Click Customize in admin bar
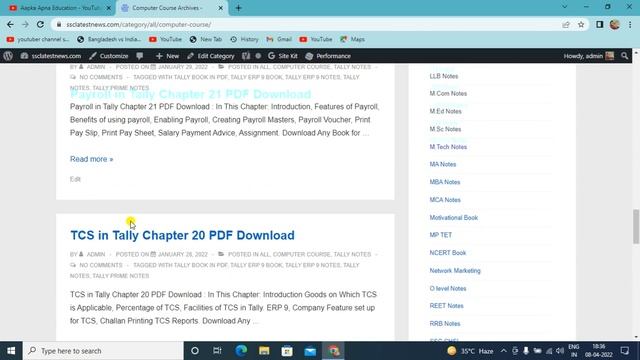The image size is (640, 360). pyautogui.click(x=109, y=56)
